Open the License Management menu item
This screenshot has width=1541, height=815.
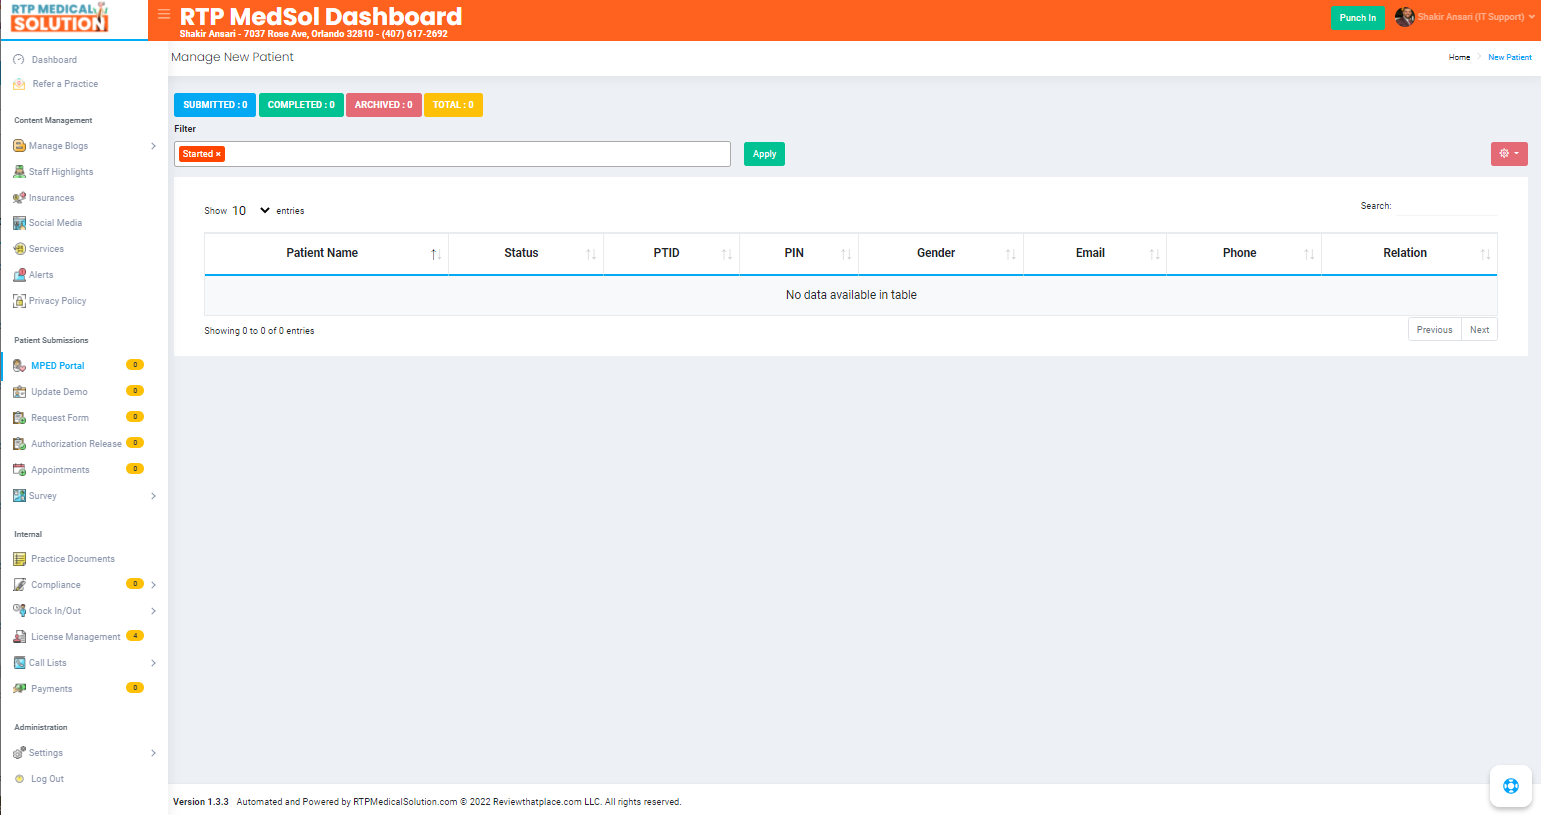pyautogui.click(x=75, y=637)
